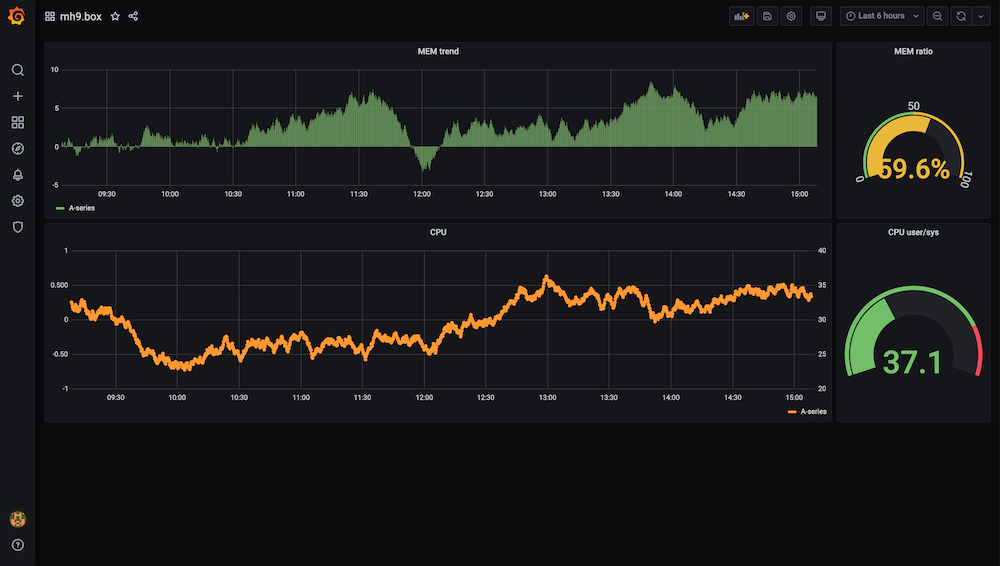
Task: Click the Grafana logo home icon
Action: 17,16
